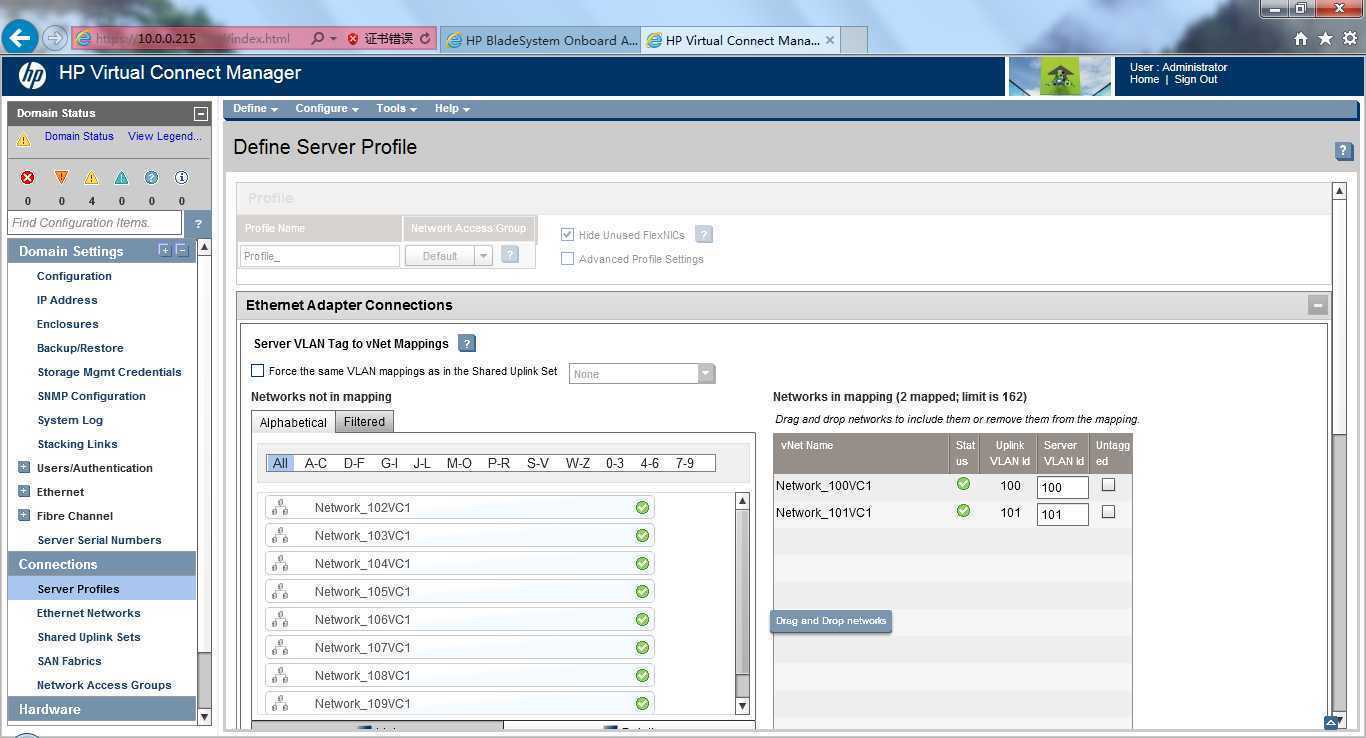
Task: Open the Domain Status link
Action: coord(79,136)
